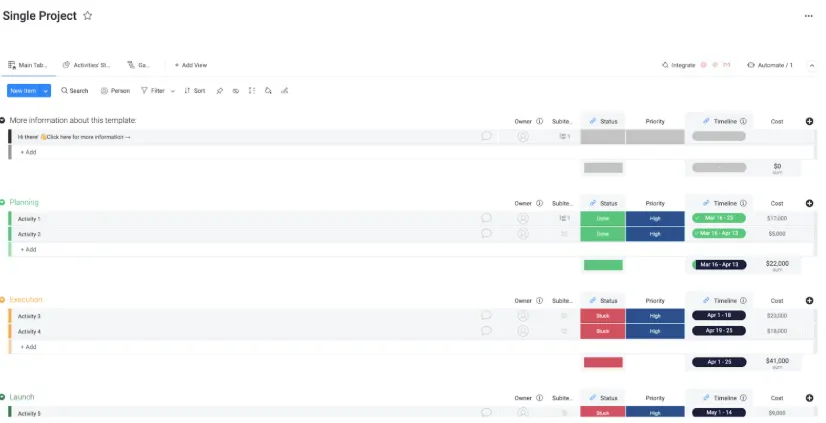
Task: Assign owner avatar for Activity 1
Action: tap(523, 218)
